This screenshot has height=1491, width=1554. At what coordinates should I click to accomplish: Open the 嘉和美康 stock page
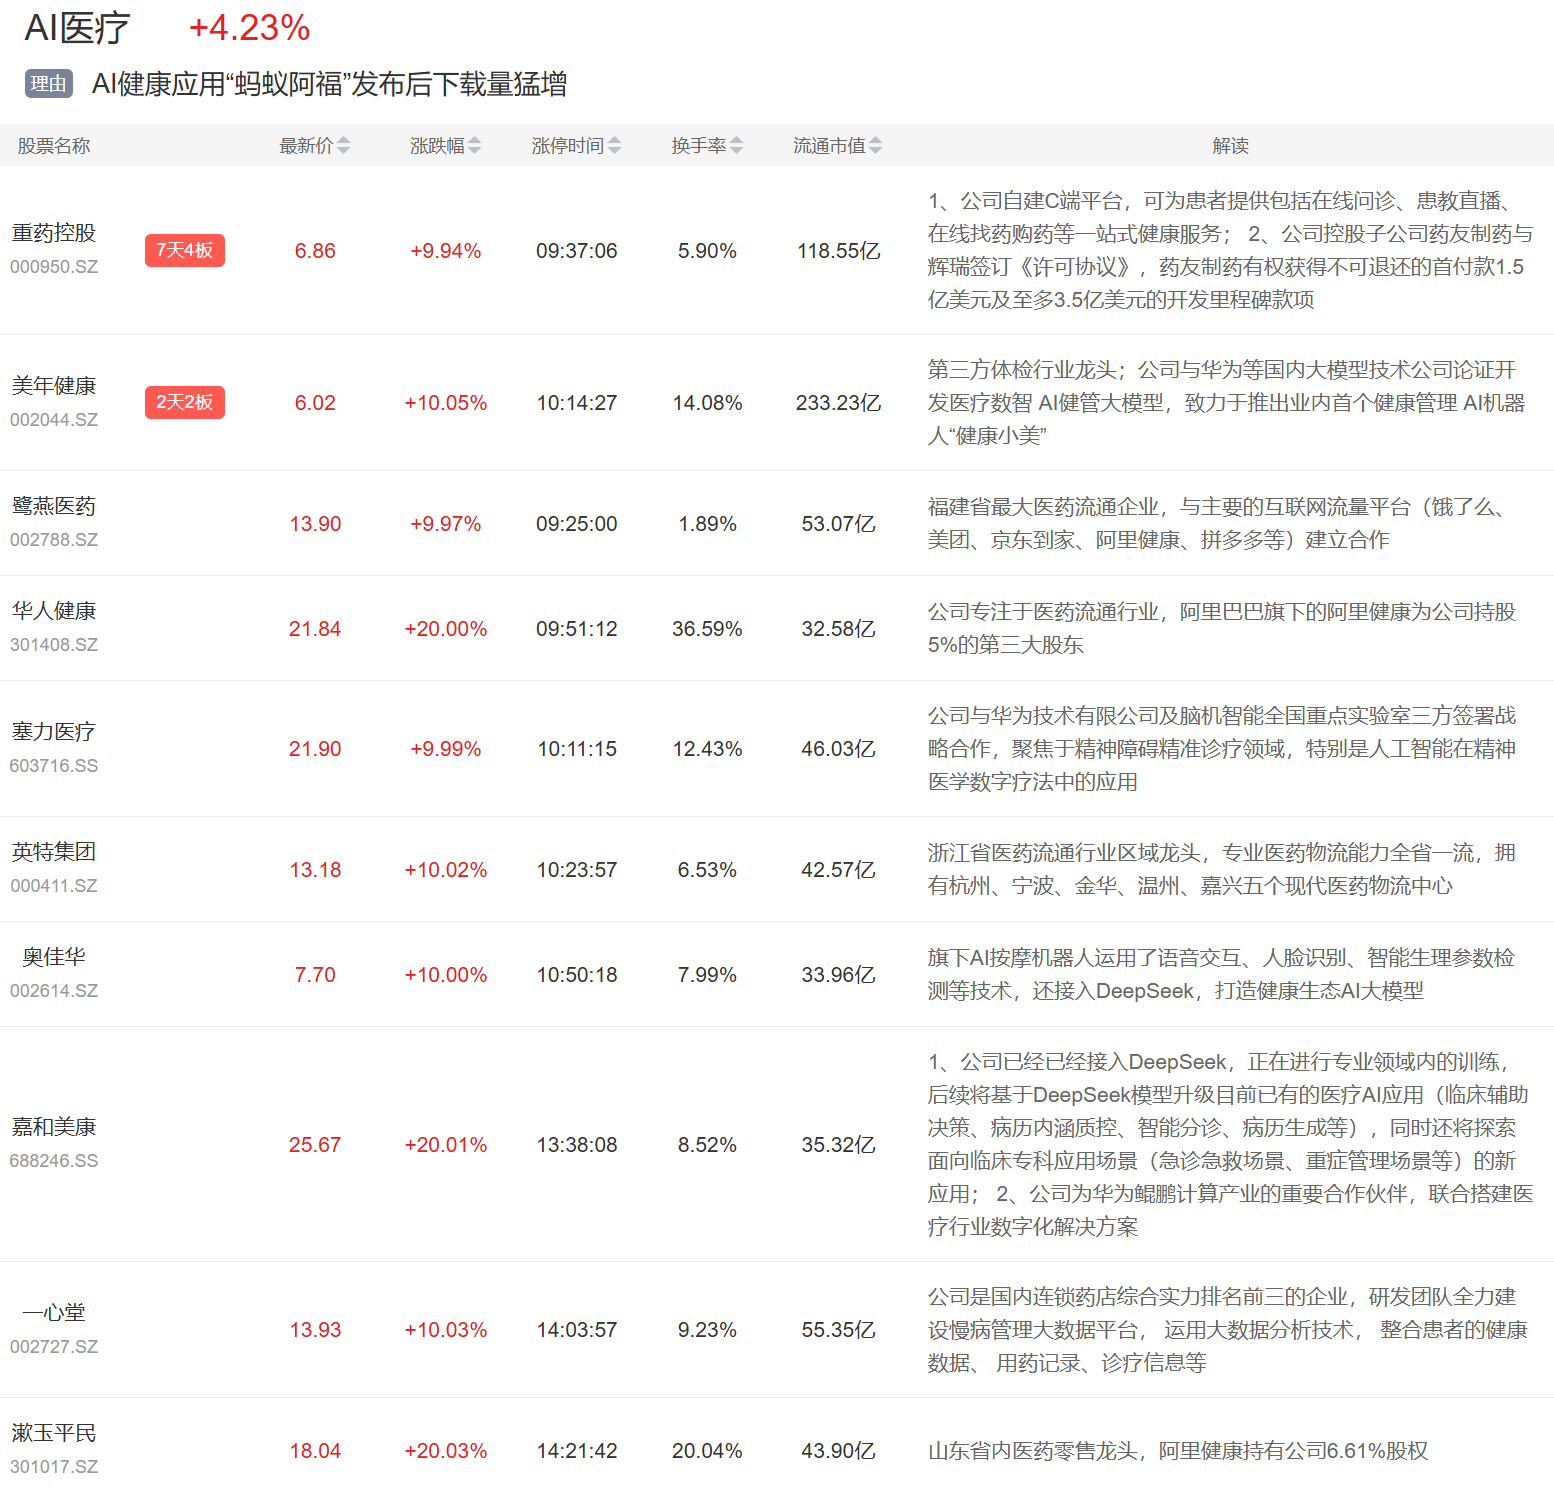pos(54,1127)
